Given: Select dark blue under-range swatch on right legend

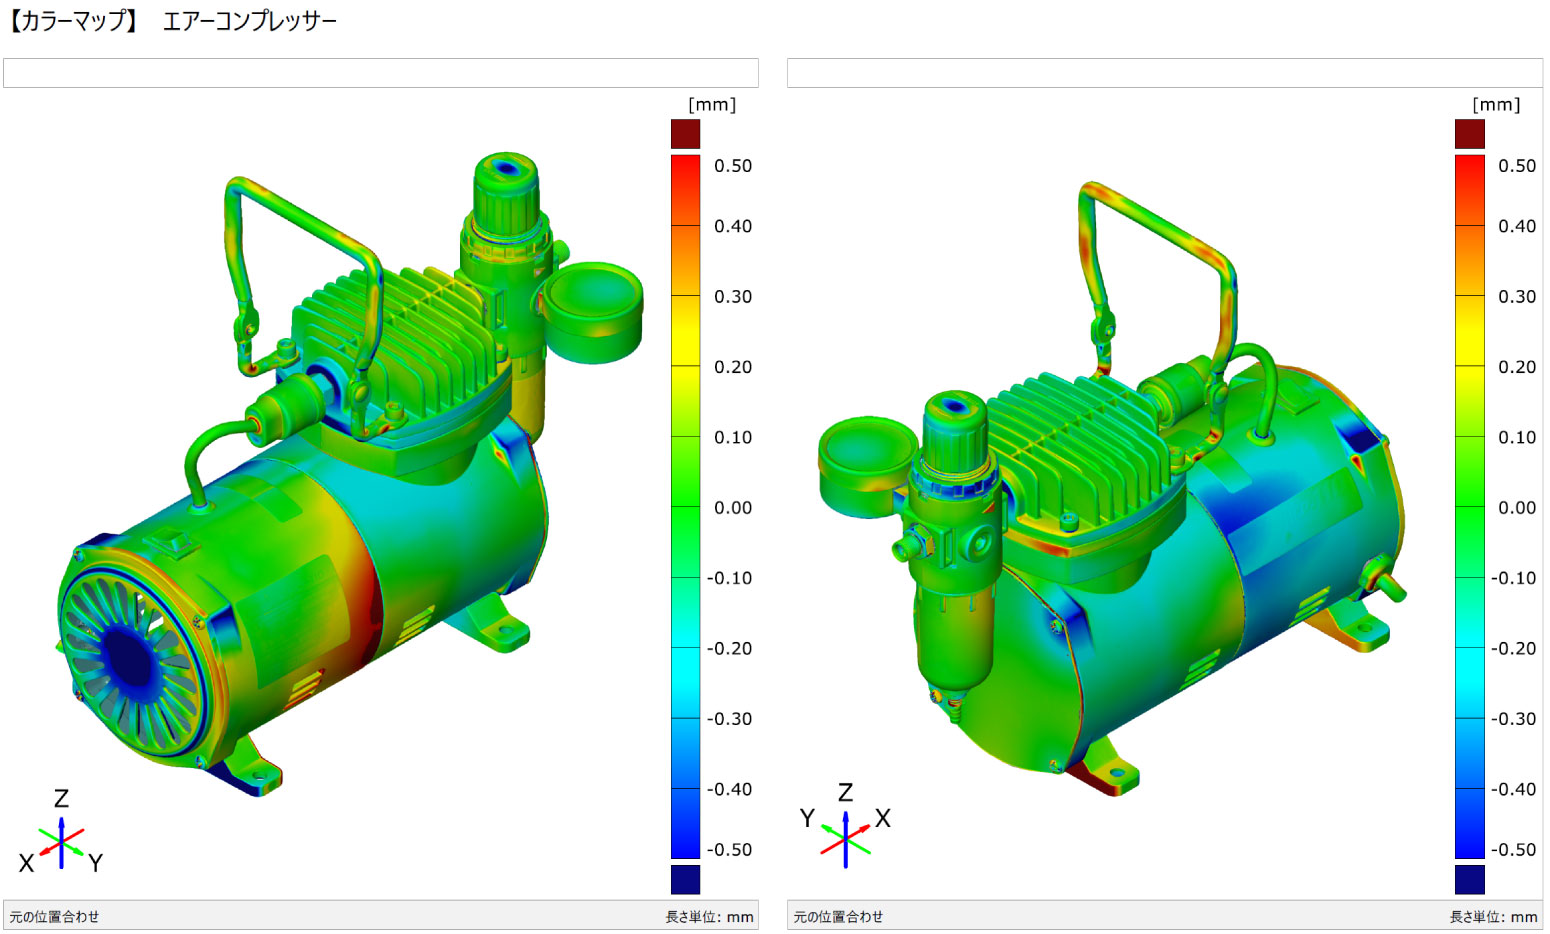Looking at the screenshot, I should pyautogui.click(x=1469, y=879).
